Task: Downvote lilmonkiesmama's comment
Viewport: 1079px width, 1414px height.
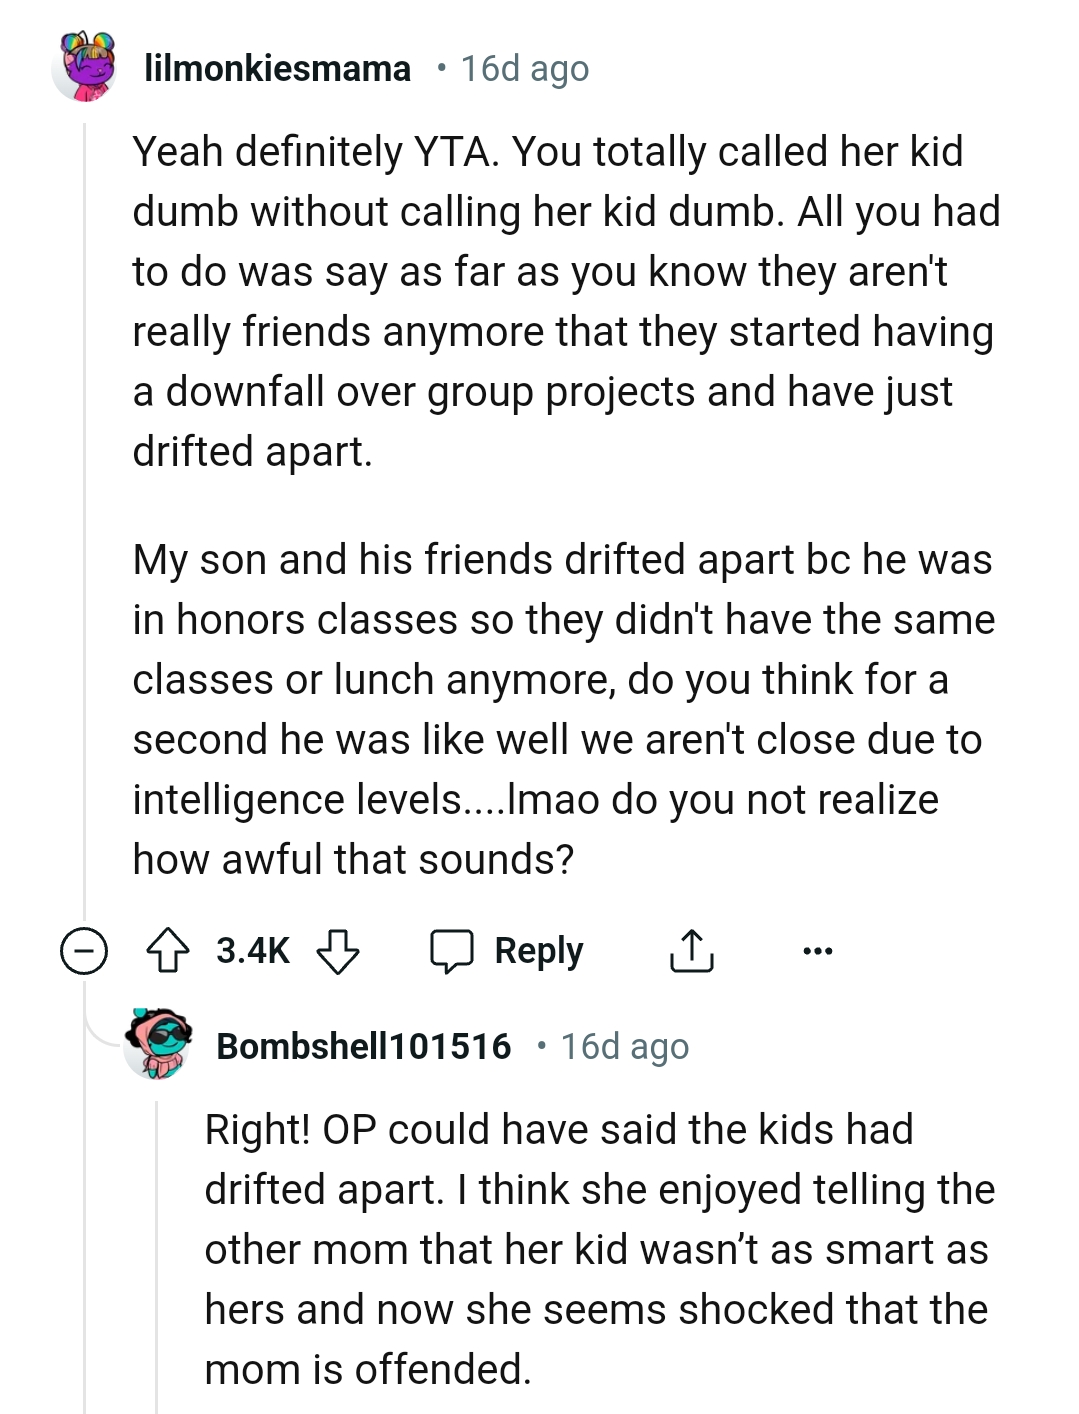Action: click(x=338, y=951)
